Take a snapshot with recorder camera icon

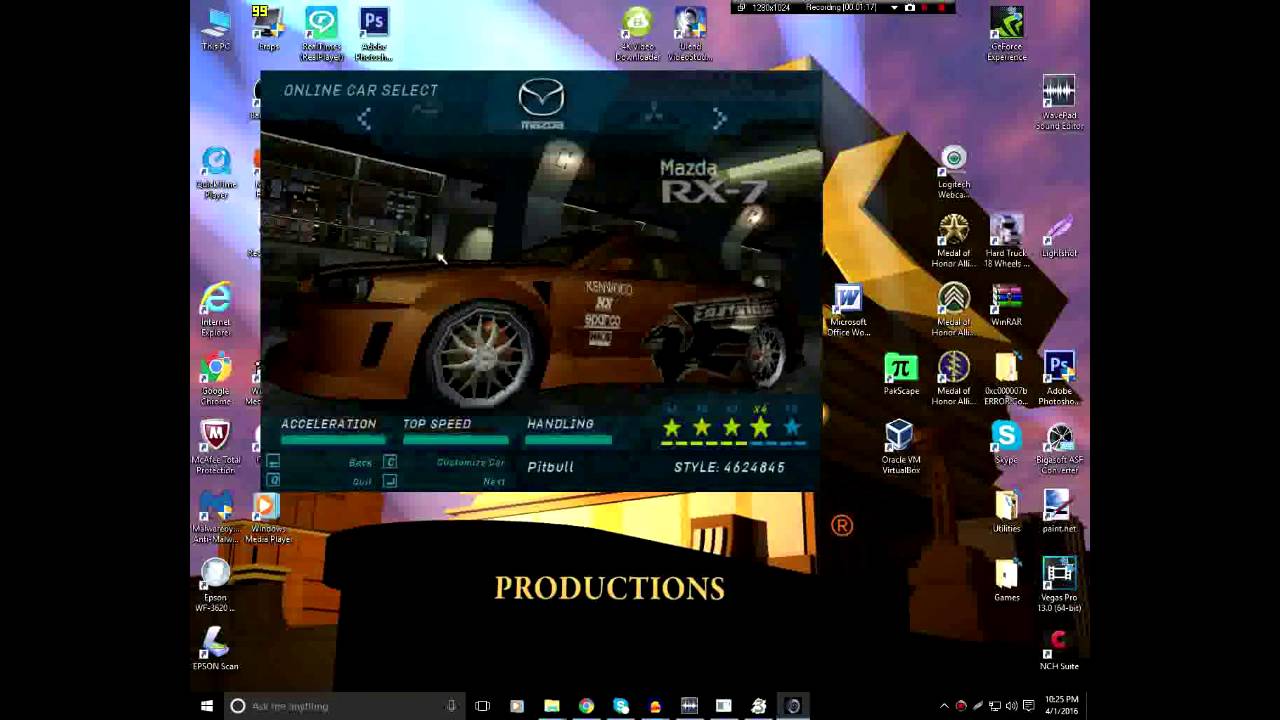pyautogui.click(x=909, y=8)
